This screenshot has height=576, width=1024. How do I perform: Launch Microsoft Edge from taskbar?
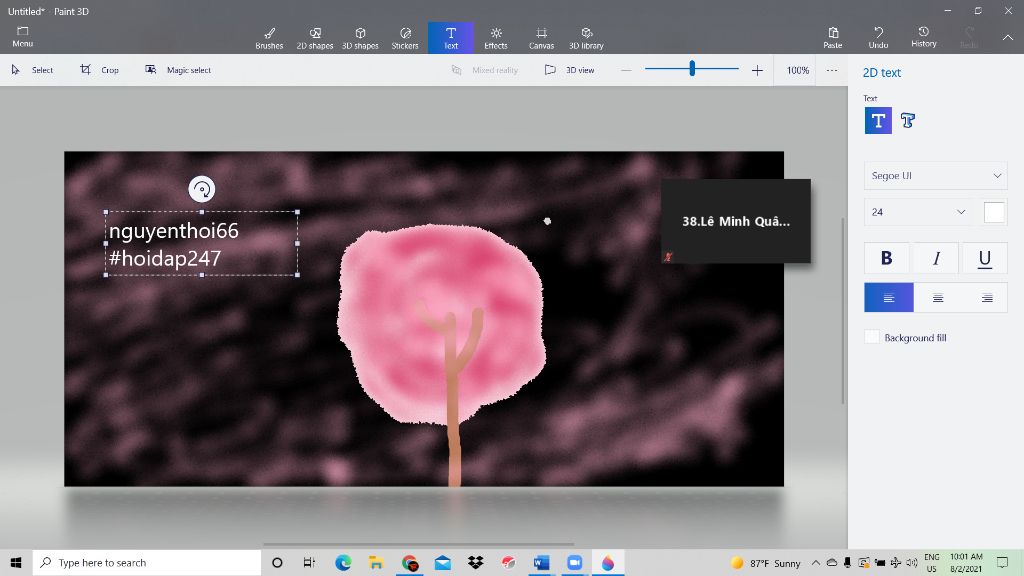(x=343, y=562)
